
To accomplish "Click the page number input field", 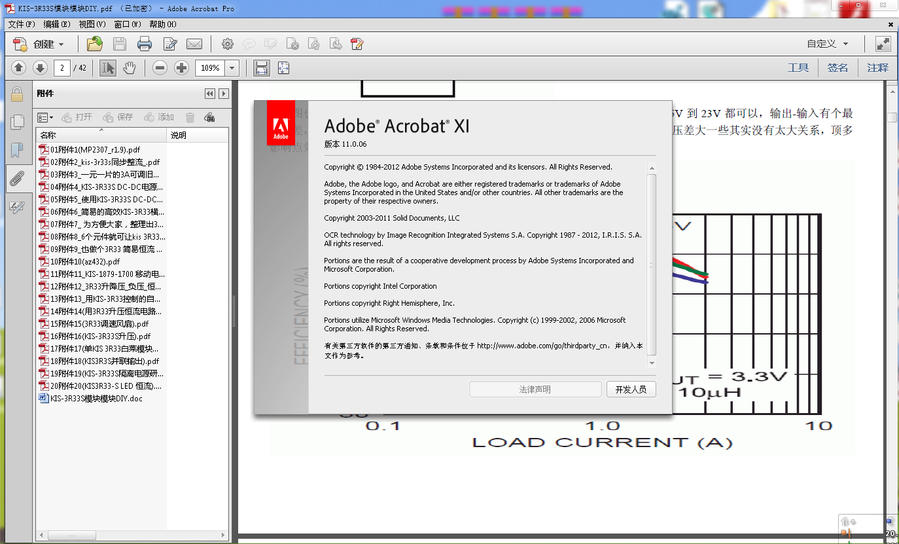I will pyautogui.click(x=62, y=68).
